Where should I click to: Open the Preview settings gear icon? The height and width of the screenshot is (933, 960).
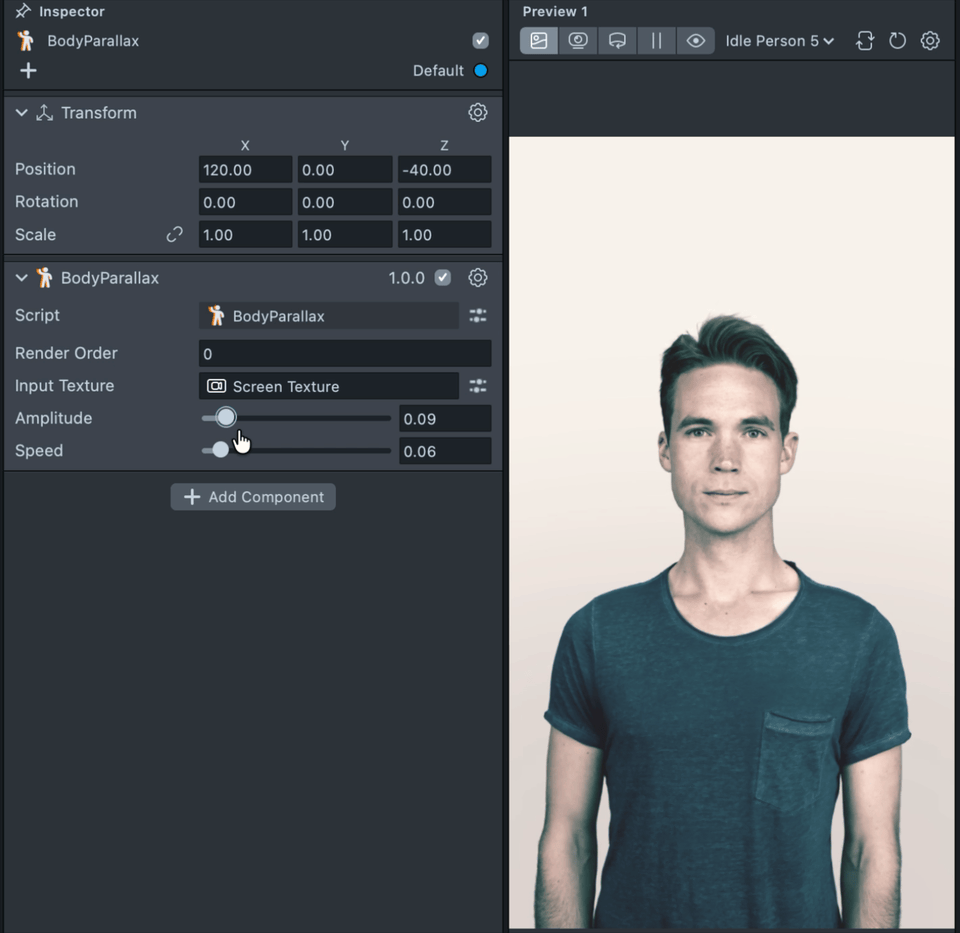click(930, 41)
